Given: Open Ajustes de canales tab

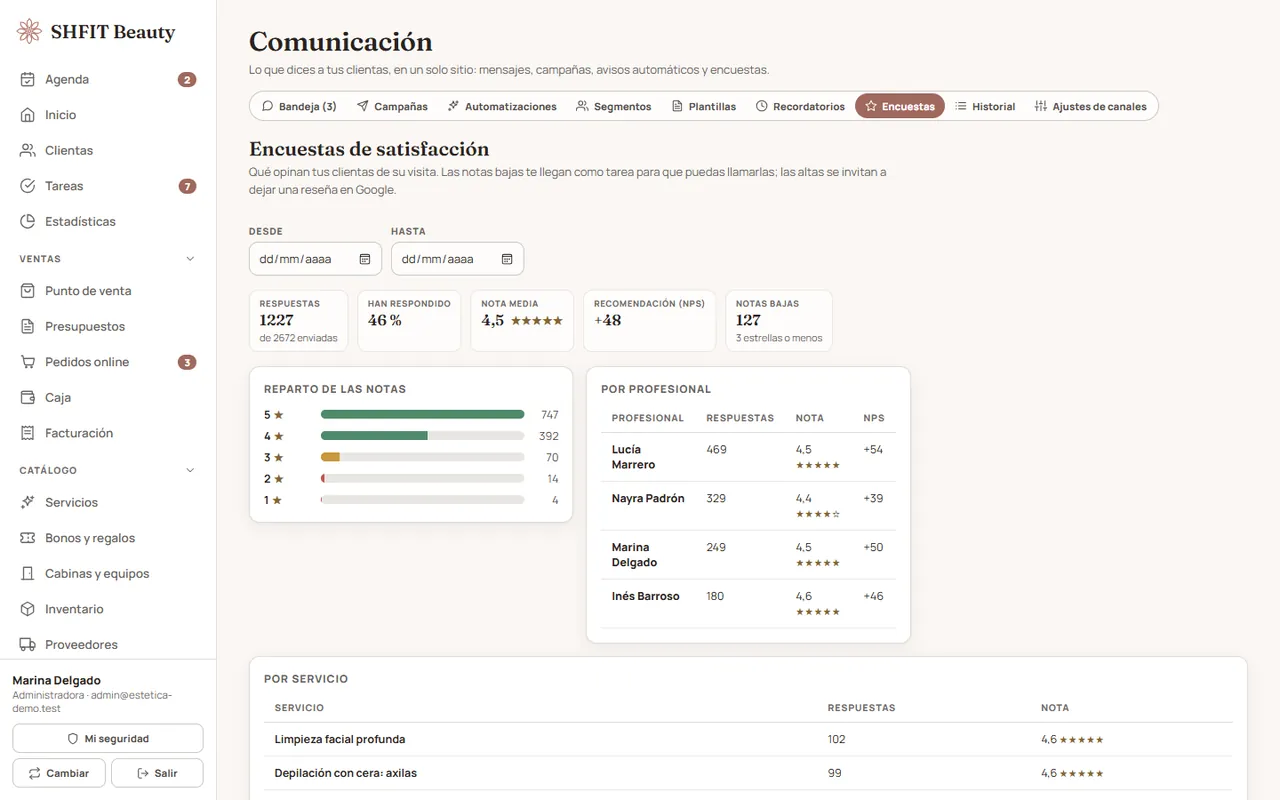Looking at the screenshot, I should [x=1091, y=106].
